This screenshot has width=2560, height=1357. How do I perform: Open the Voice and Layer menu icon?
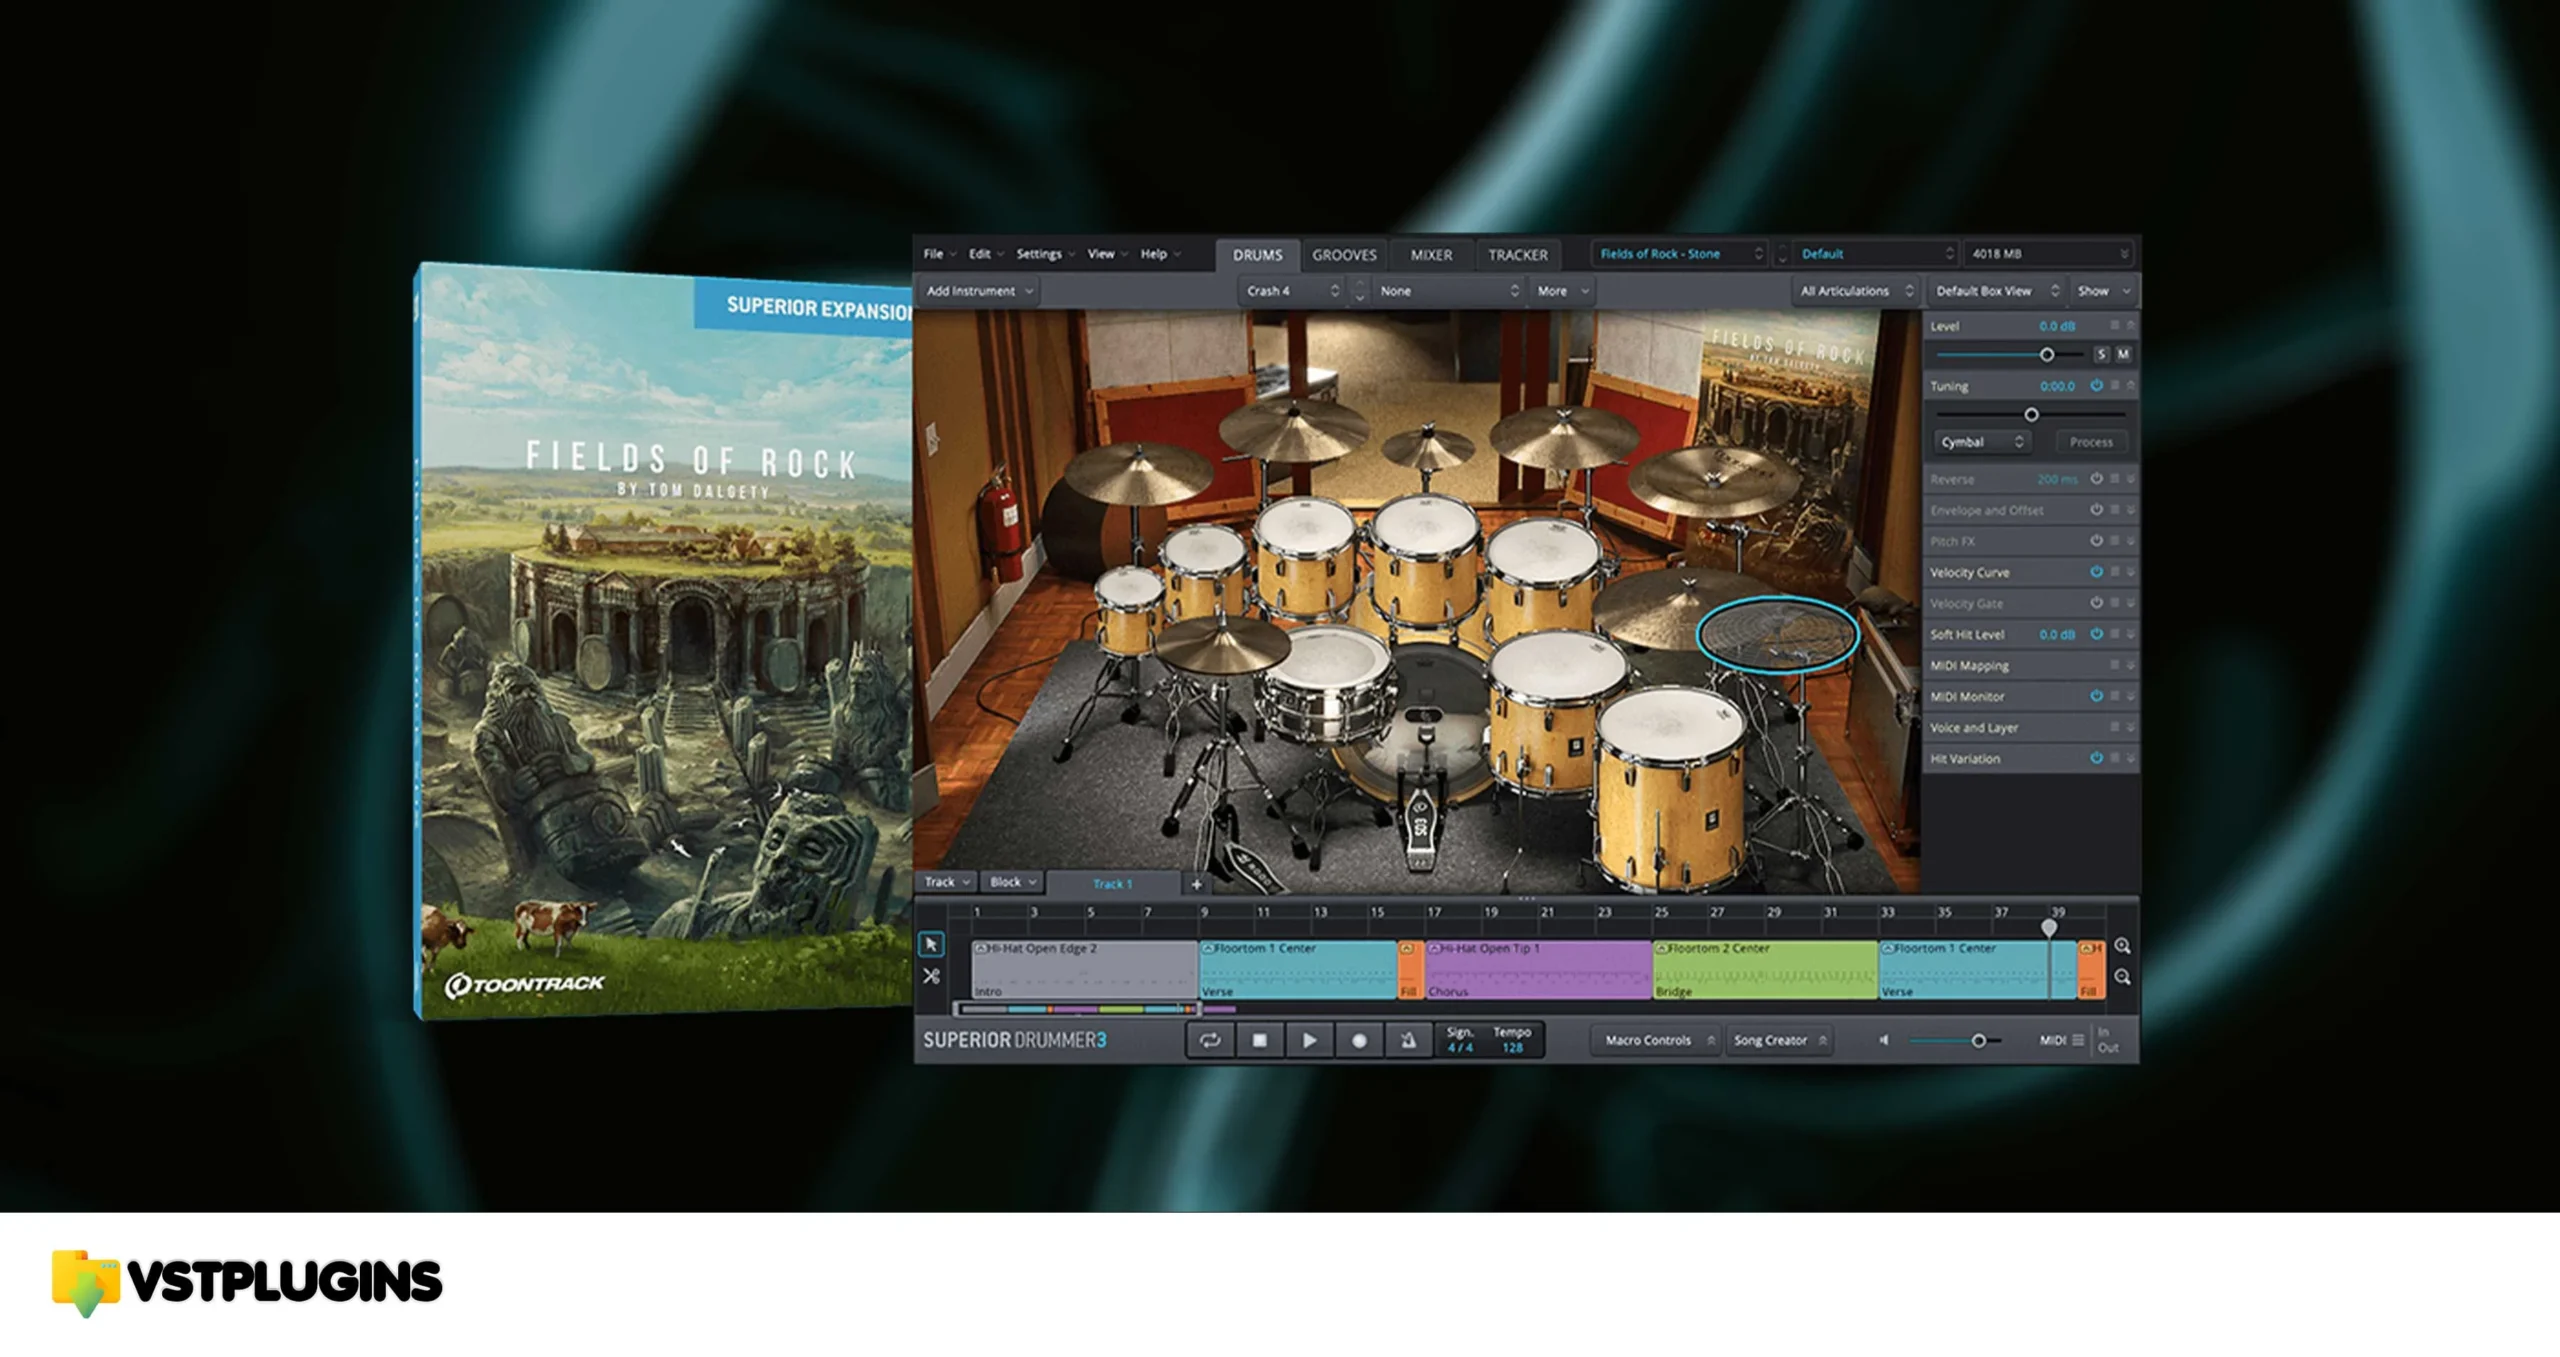click(x=2114, y=727)
